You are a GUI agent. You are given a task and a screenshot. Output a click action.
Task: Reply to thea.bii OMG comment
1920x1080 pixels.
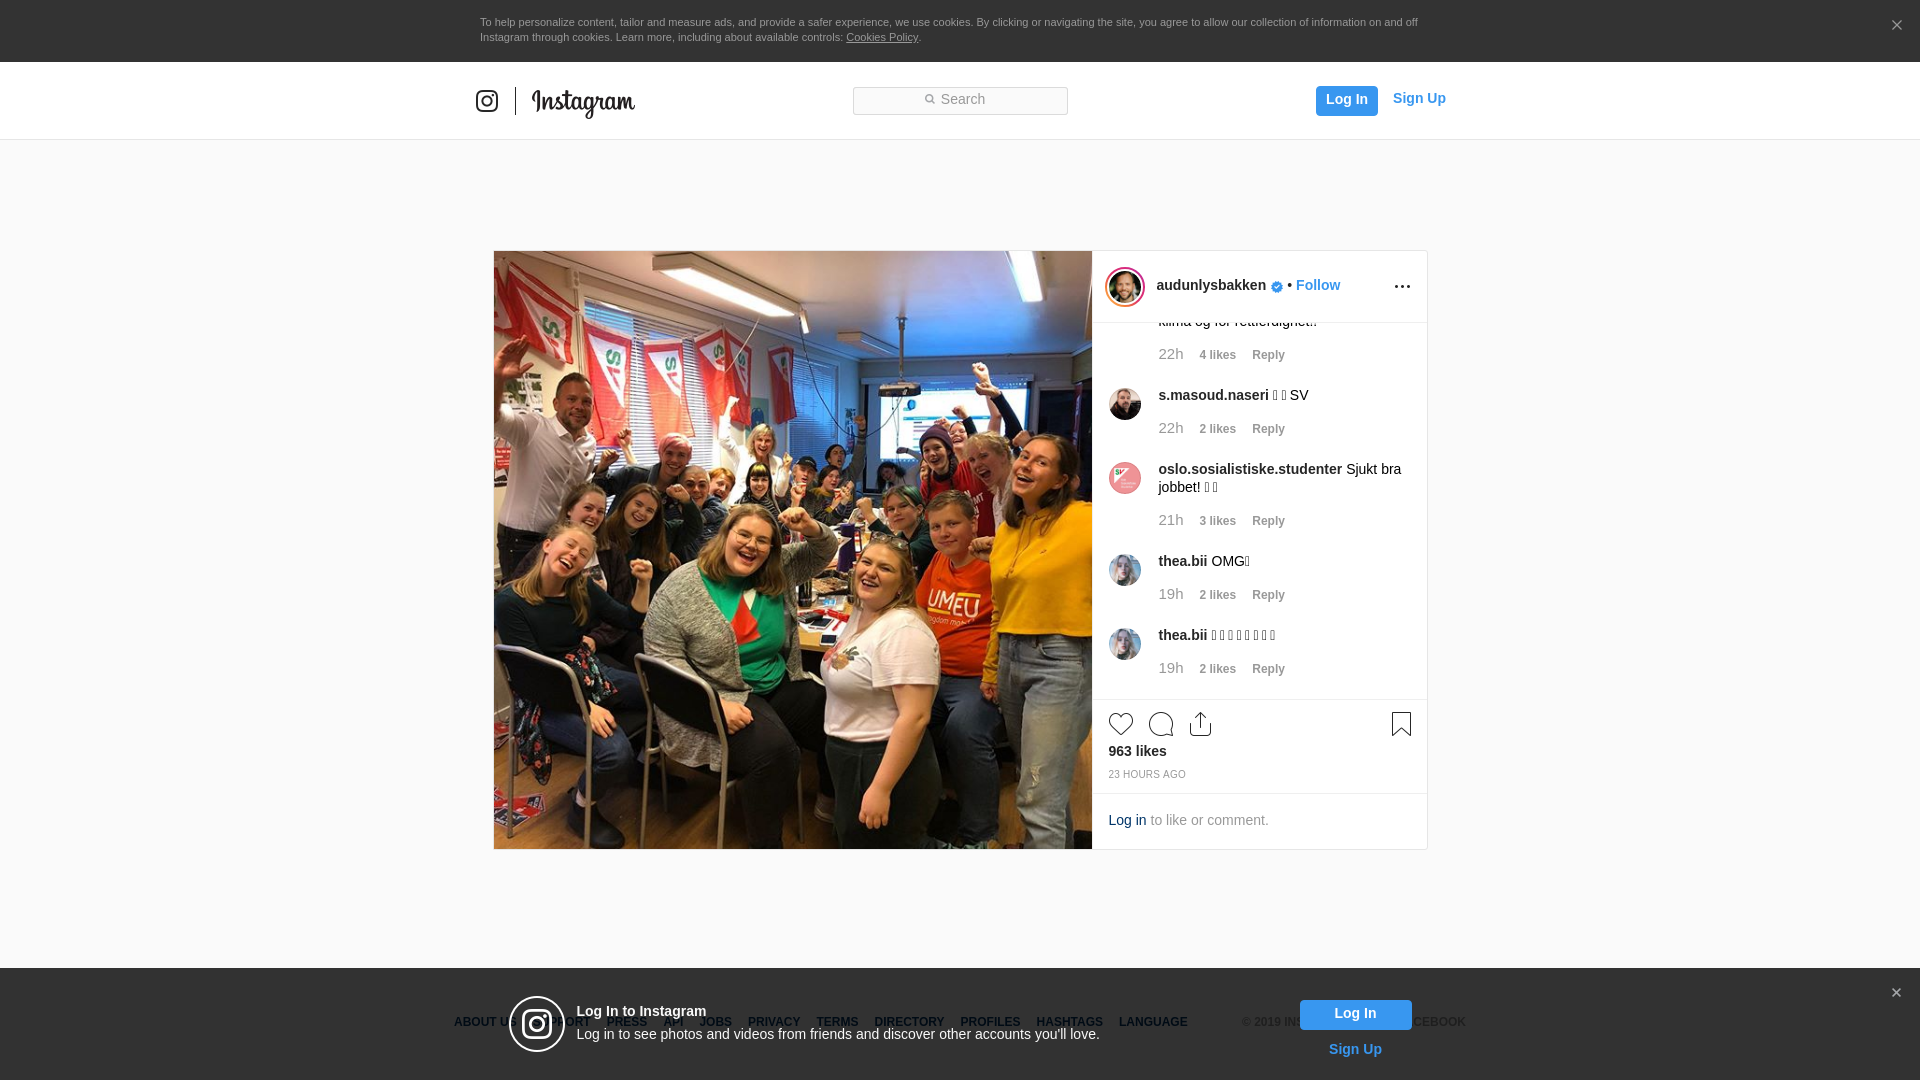coord(1268,595)
